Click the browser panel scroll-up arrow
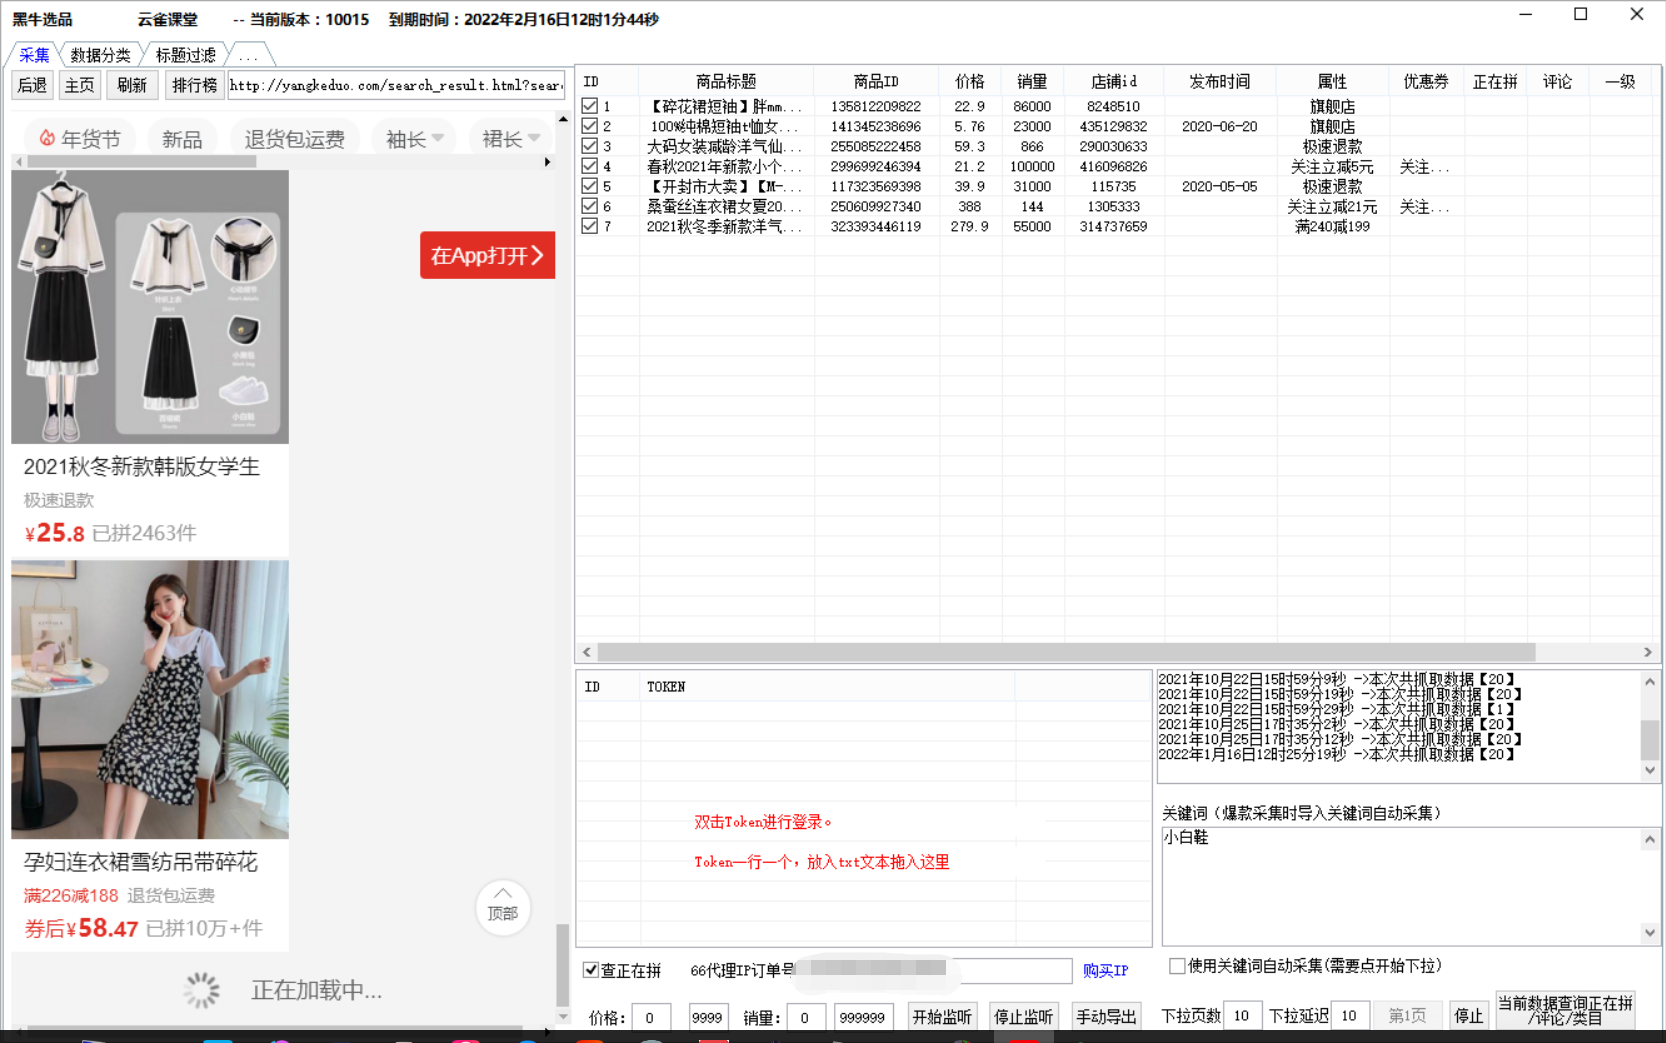This screenshot has height=1043, width=1666. click(563, 119)
